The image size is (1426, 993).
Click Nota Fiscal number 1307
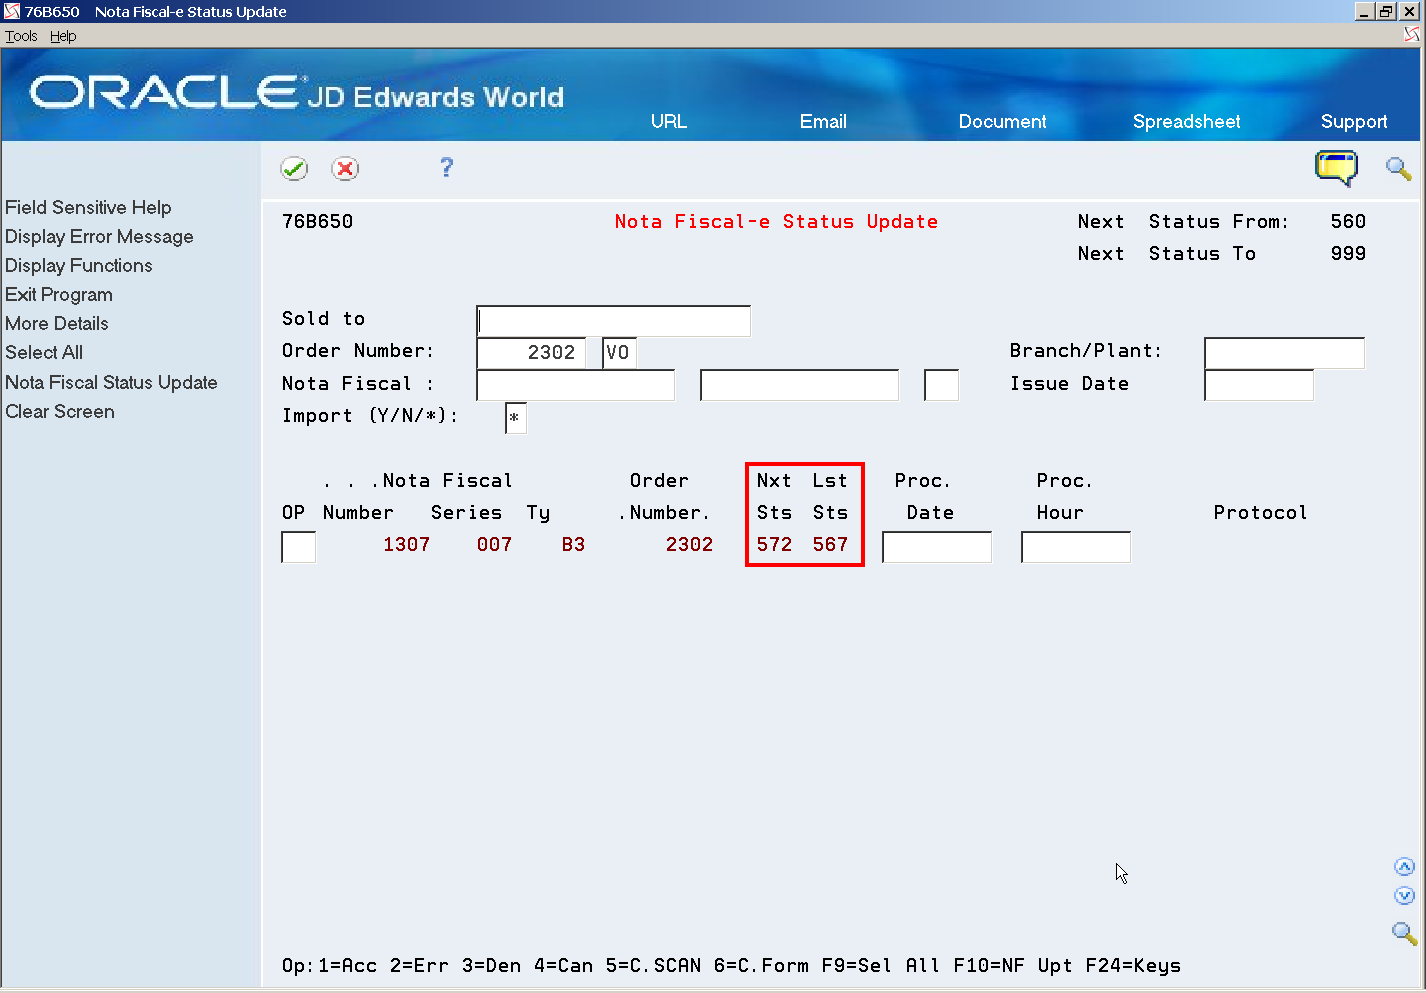[406, 545]
